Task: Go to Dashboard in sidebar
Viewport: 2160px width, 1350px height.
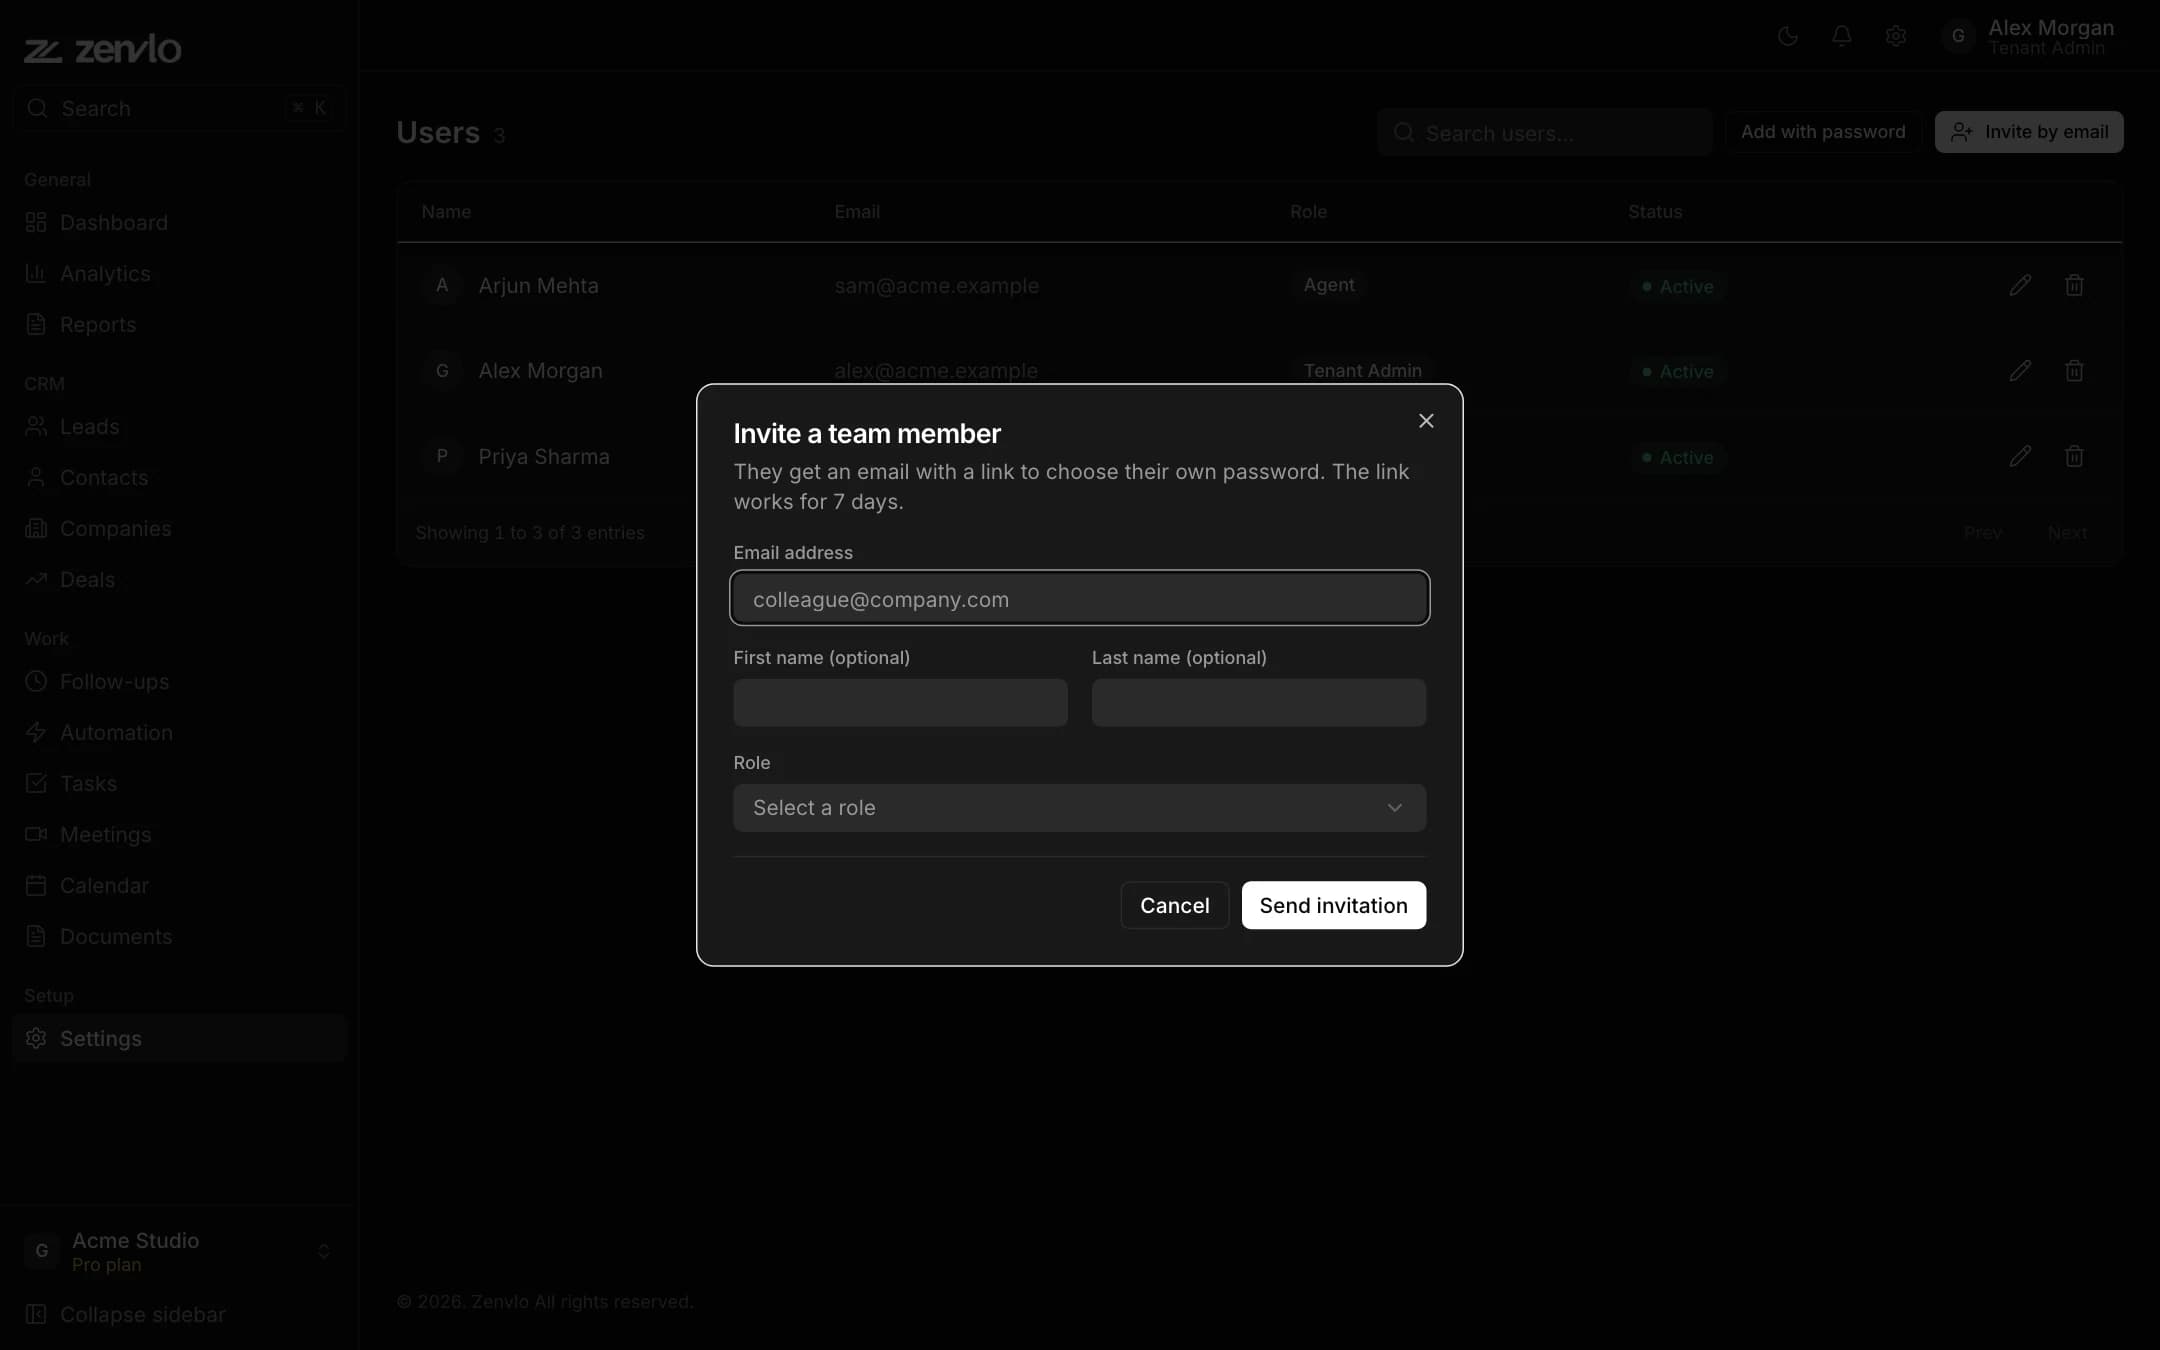Action: (x=179, y=222)
